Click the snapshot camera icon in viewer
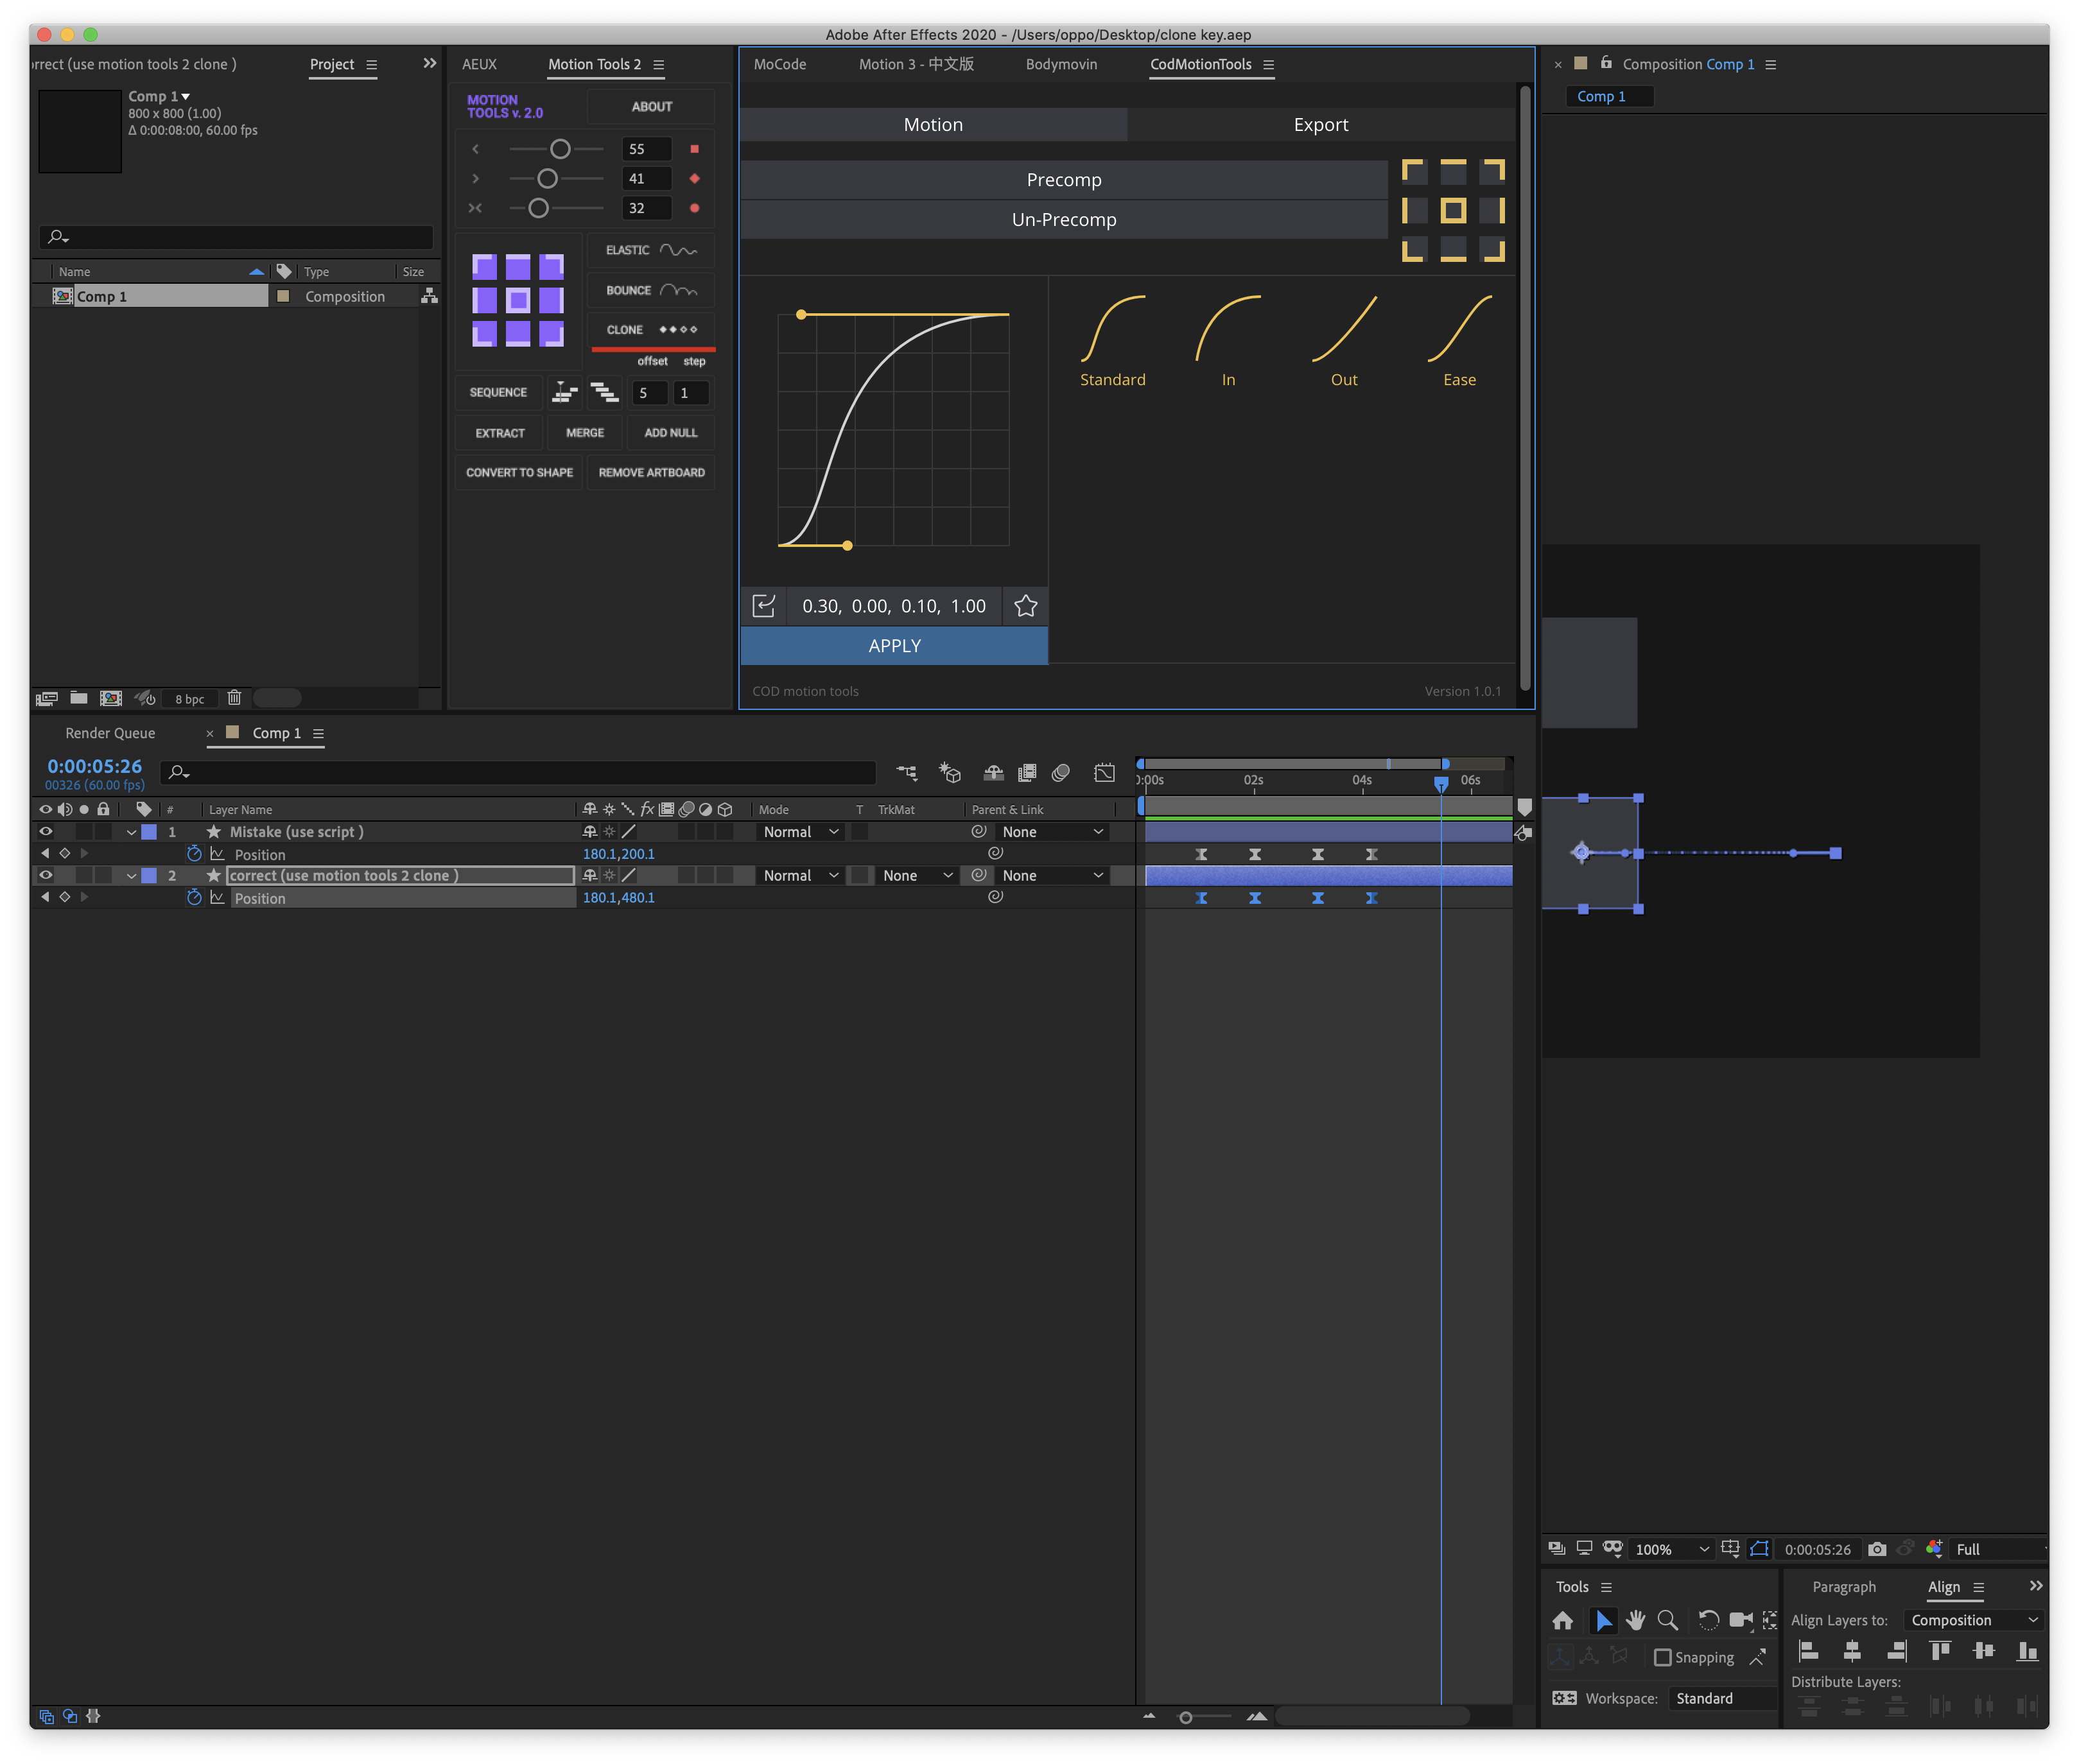The height and width of the screenshot is (1764, 2079). tap(1877, 1549)
